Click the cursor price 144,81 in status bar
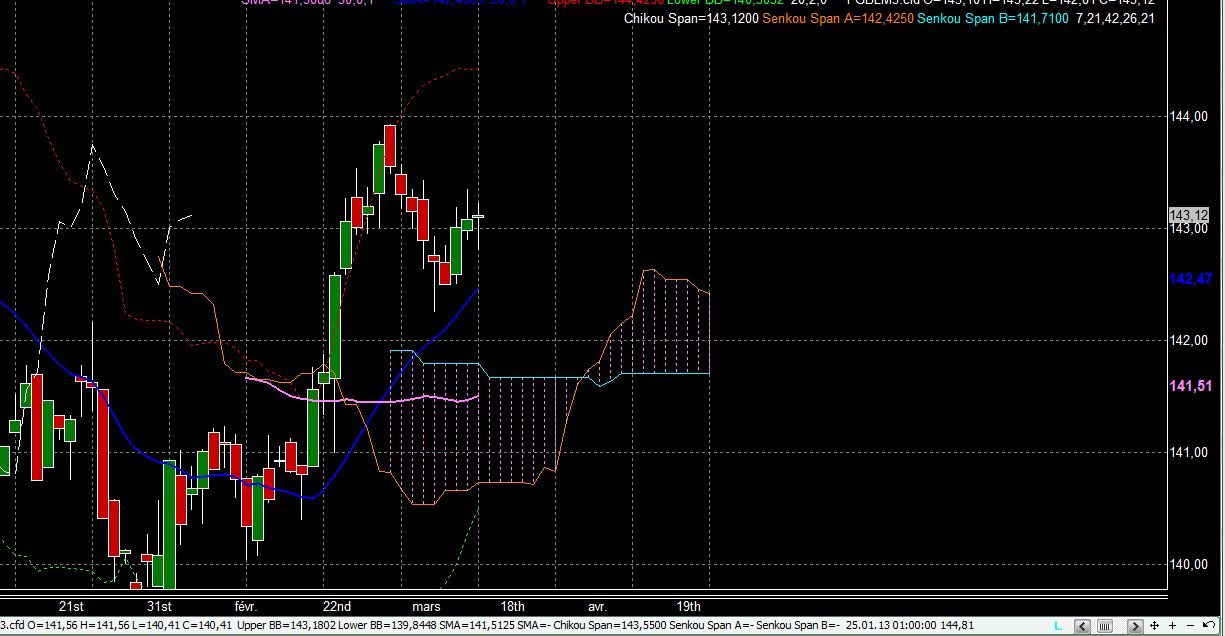The height and width of the screenshot is (636, 1225). pos(959,626)
